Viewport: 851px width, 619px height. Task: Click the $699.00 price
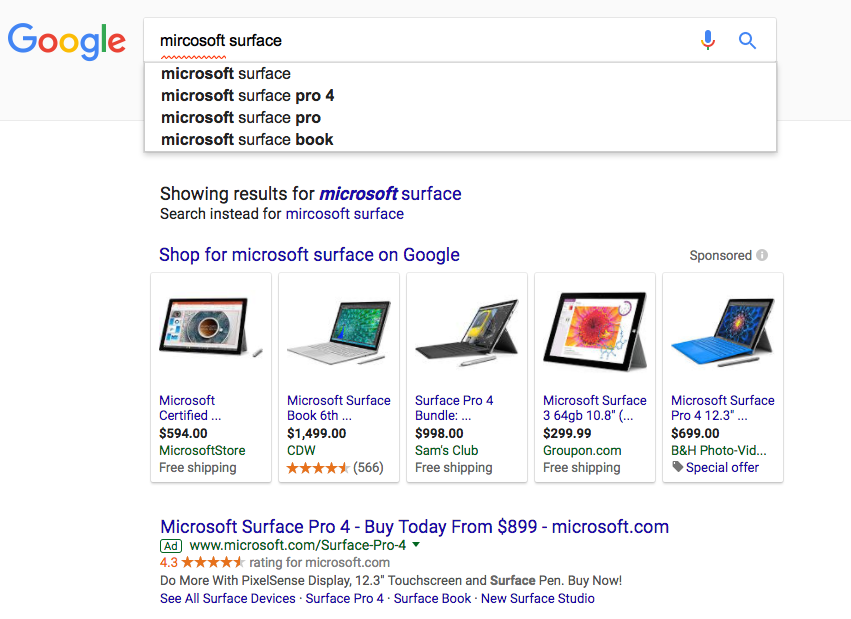[695, 433]
